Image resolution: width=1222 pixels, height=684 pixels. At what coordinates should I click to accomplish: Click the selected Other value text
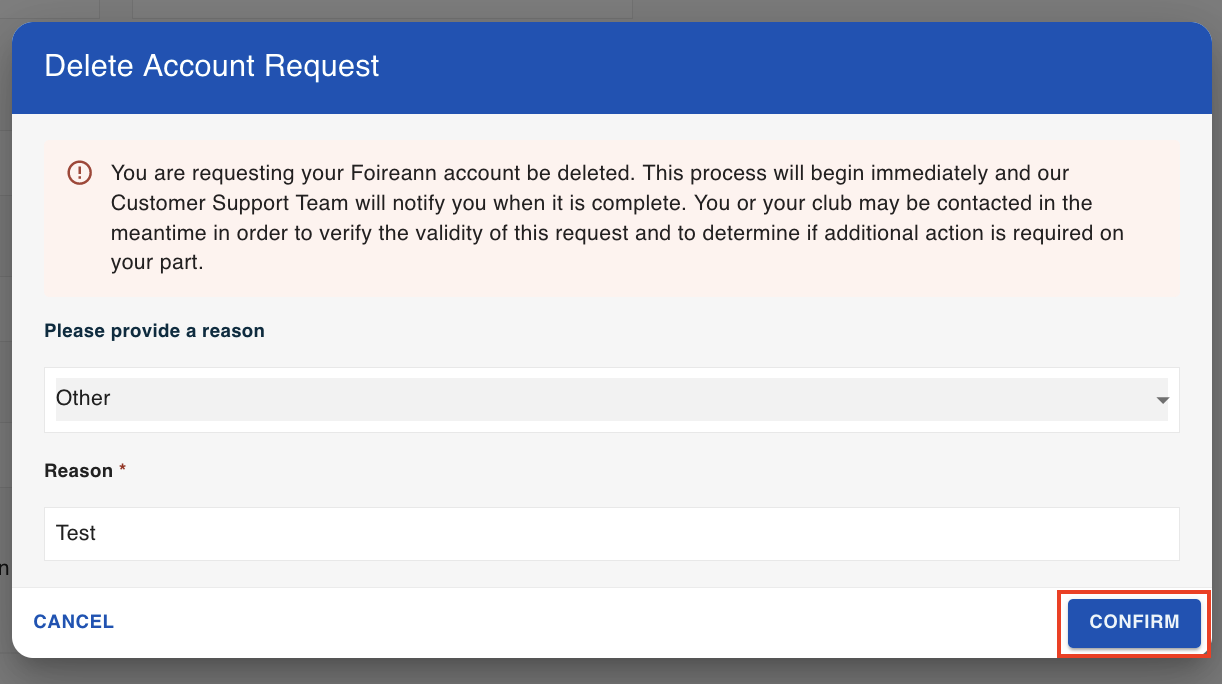tap(83, 398)
